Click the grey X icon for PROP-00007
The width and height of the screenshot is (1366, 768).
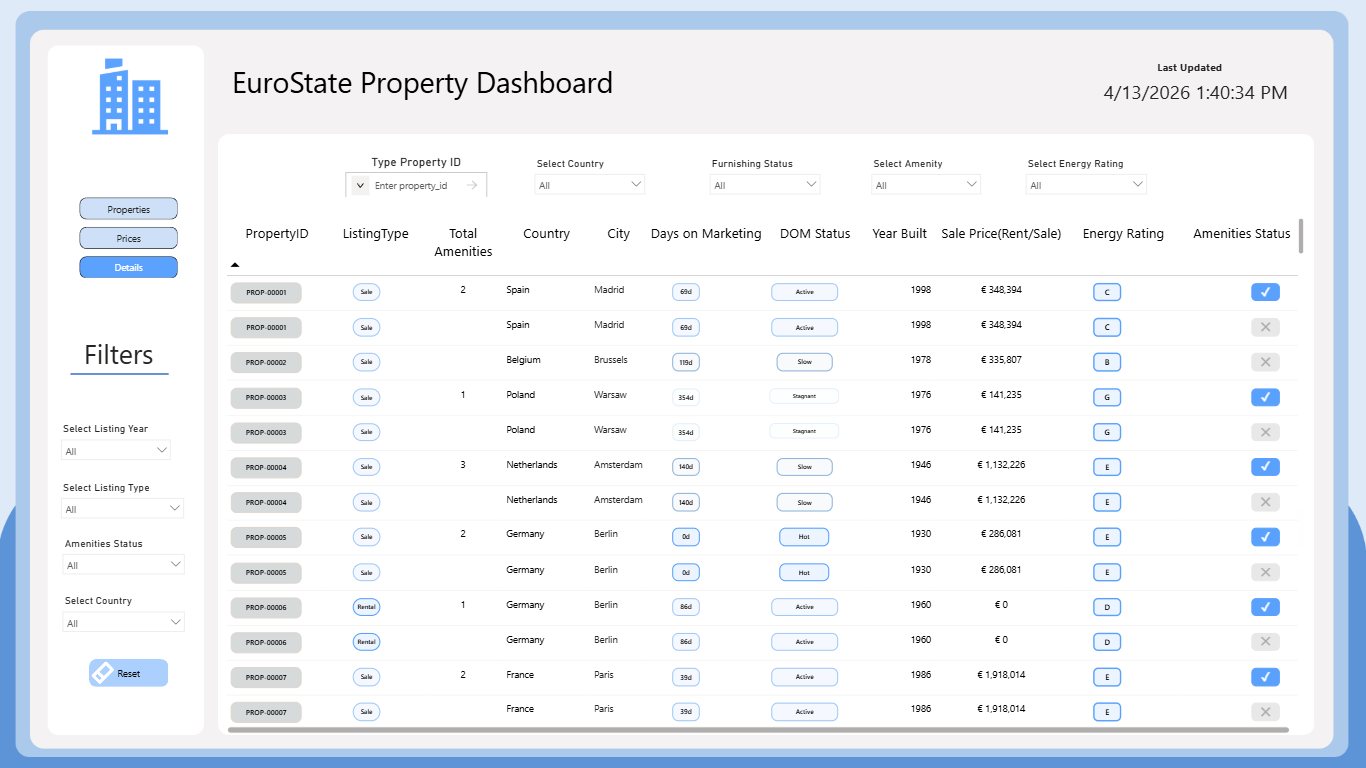point(1265,712)
